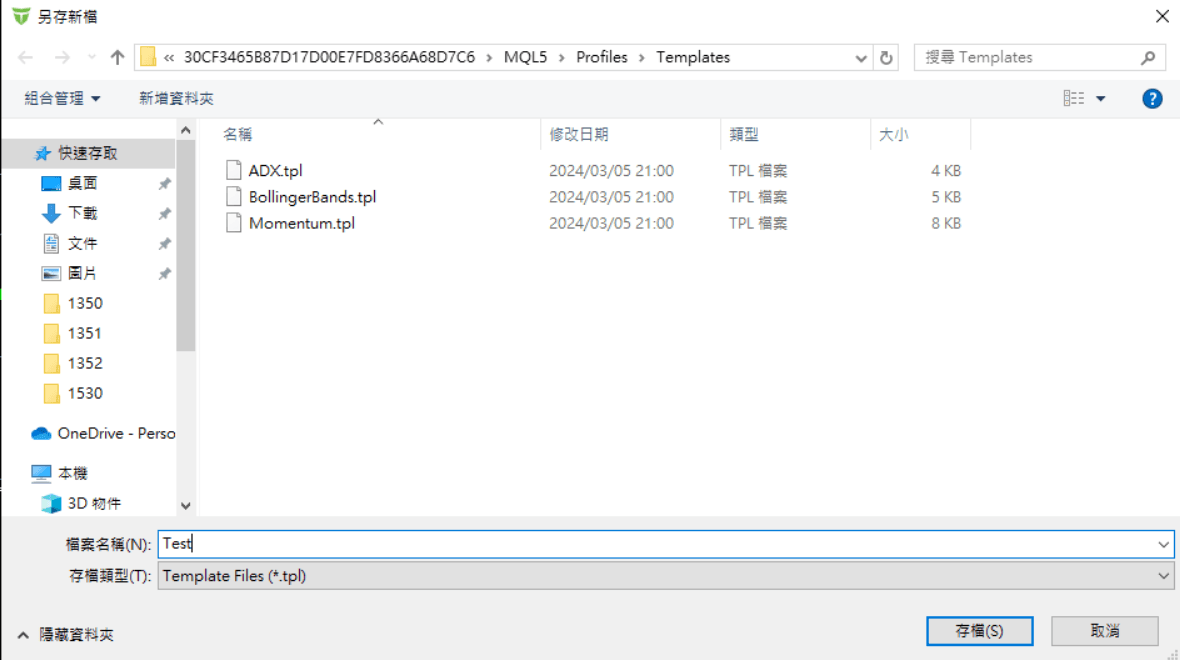Open folder 1530 in navigation pane
This screenshot has height=660, width=1180.
point(85,394)
